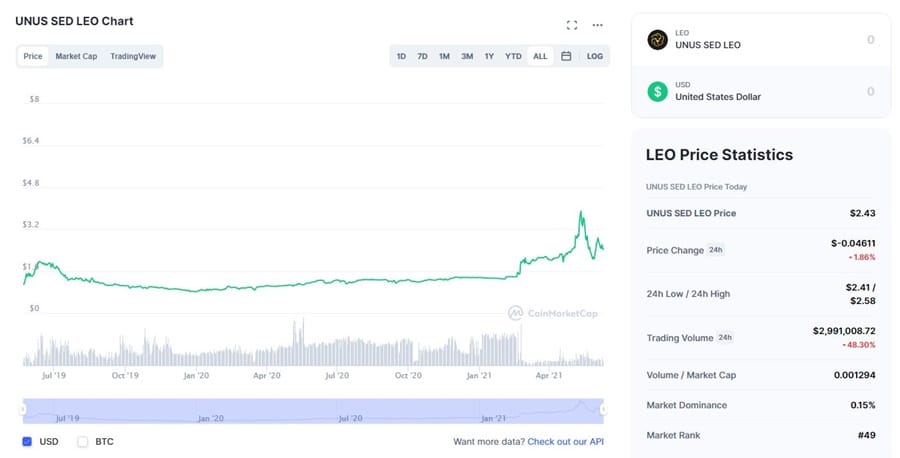The height and width of the screenshot is (458, 900).
Task: Select the YTD time range
Action: pos(513,56)
